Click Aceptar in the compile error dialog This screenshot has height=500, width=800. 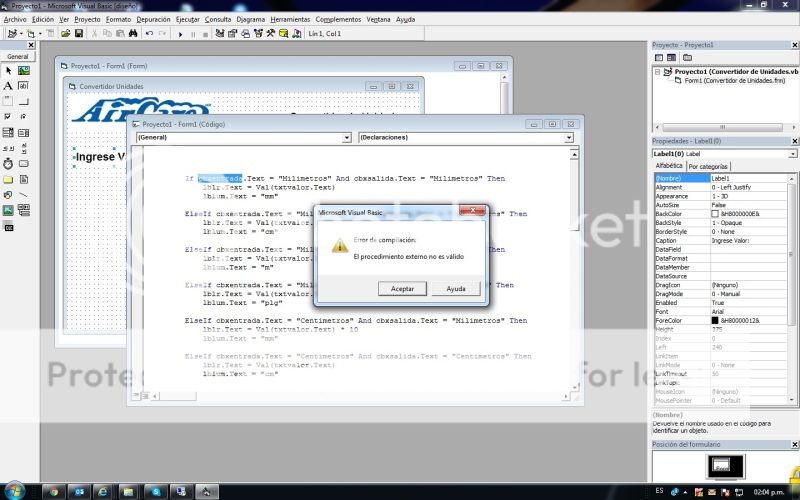pos(402,289)
